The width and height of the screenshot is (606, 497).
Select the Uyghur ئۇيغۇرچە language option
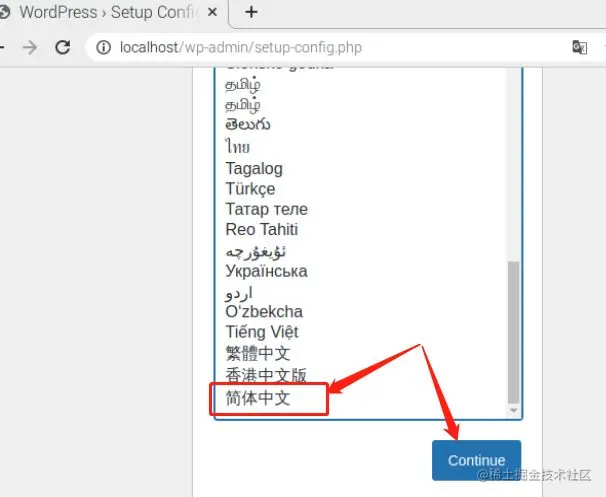point(255,252)
